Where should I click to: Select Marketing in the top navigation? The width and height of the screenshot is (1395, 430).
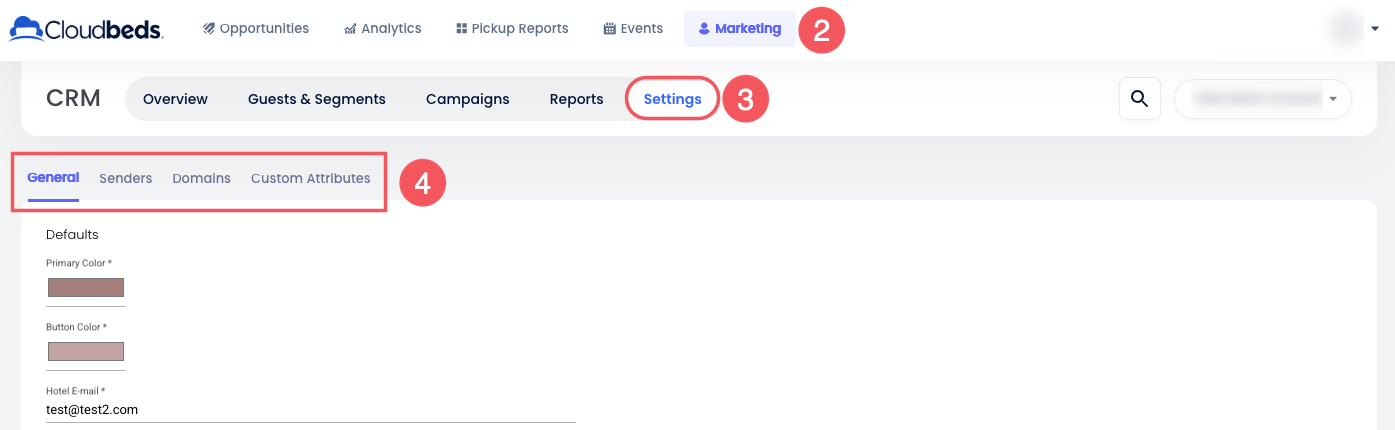(740, 29)
